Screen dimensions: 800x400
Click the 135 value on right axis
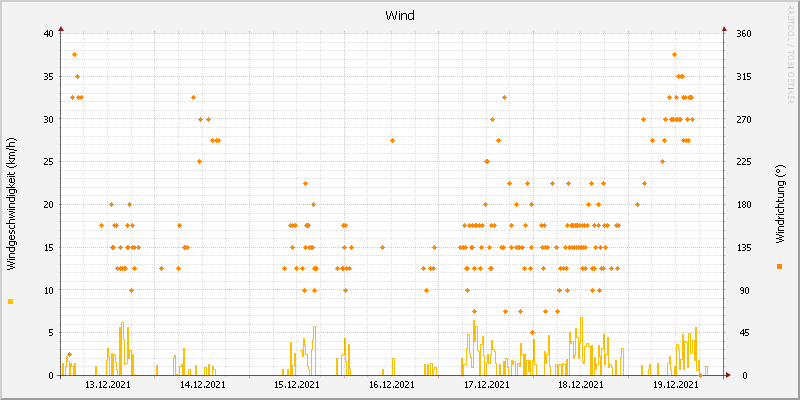click(x=744, y=247)
